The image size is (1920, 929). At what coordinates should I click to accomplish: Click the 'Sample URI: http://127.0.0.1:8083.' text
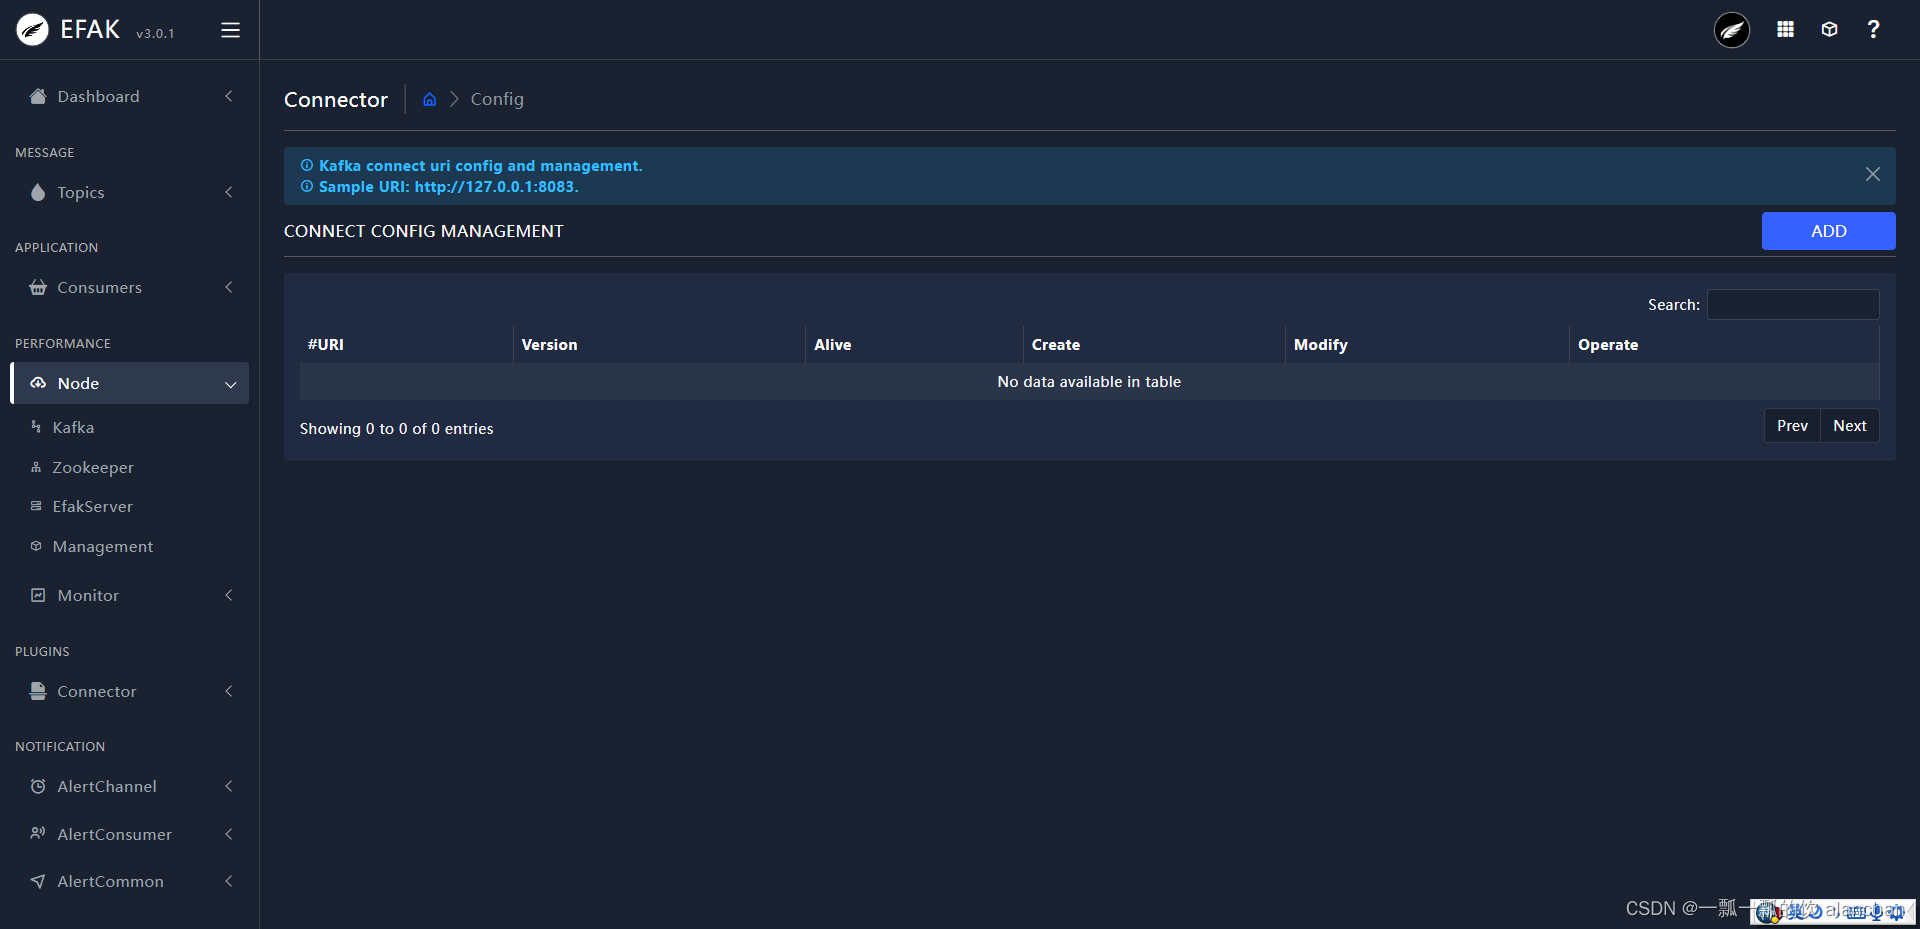click(448, 187)
